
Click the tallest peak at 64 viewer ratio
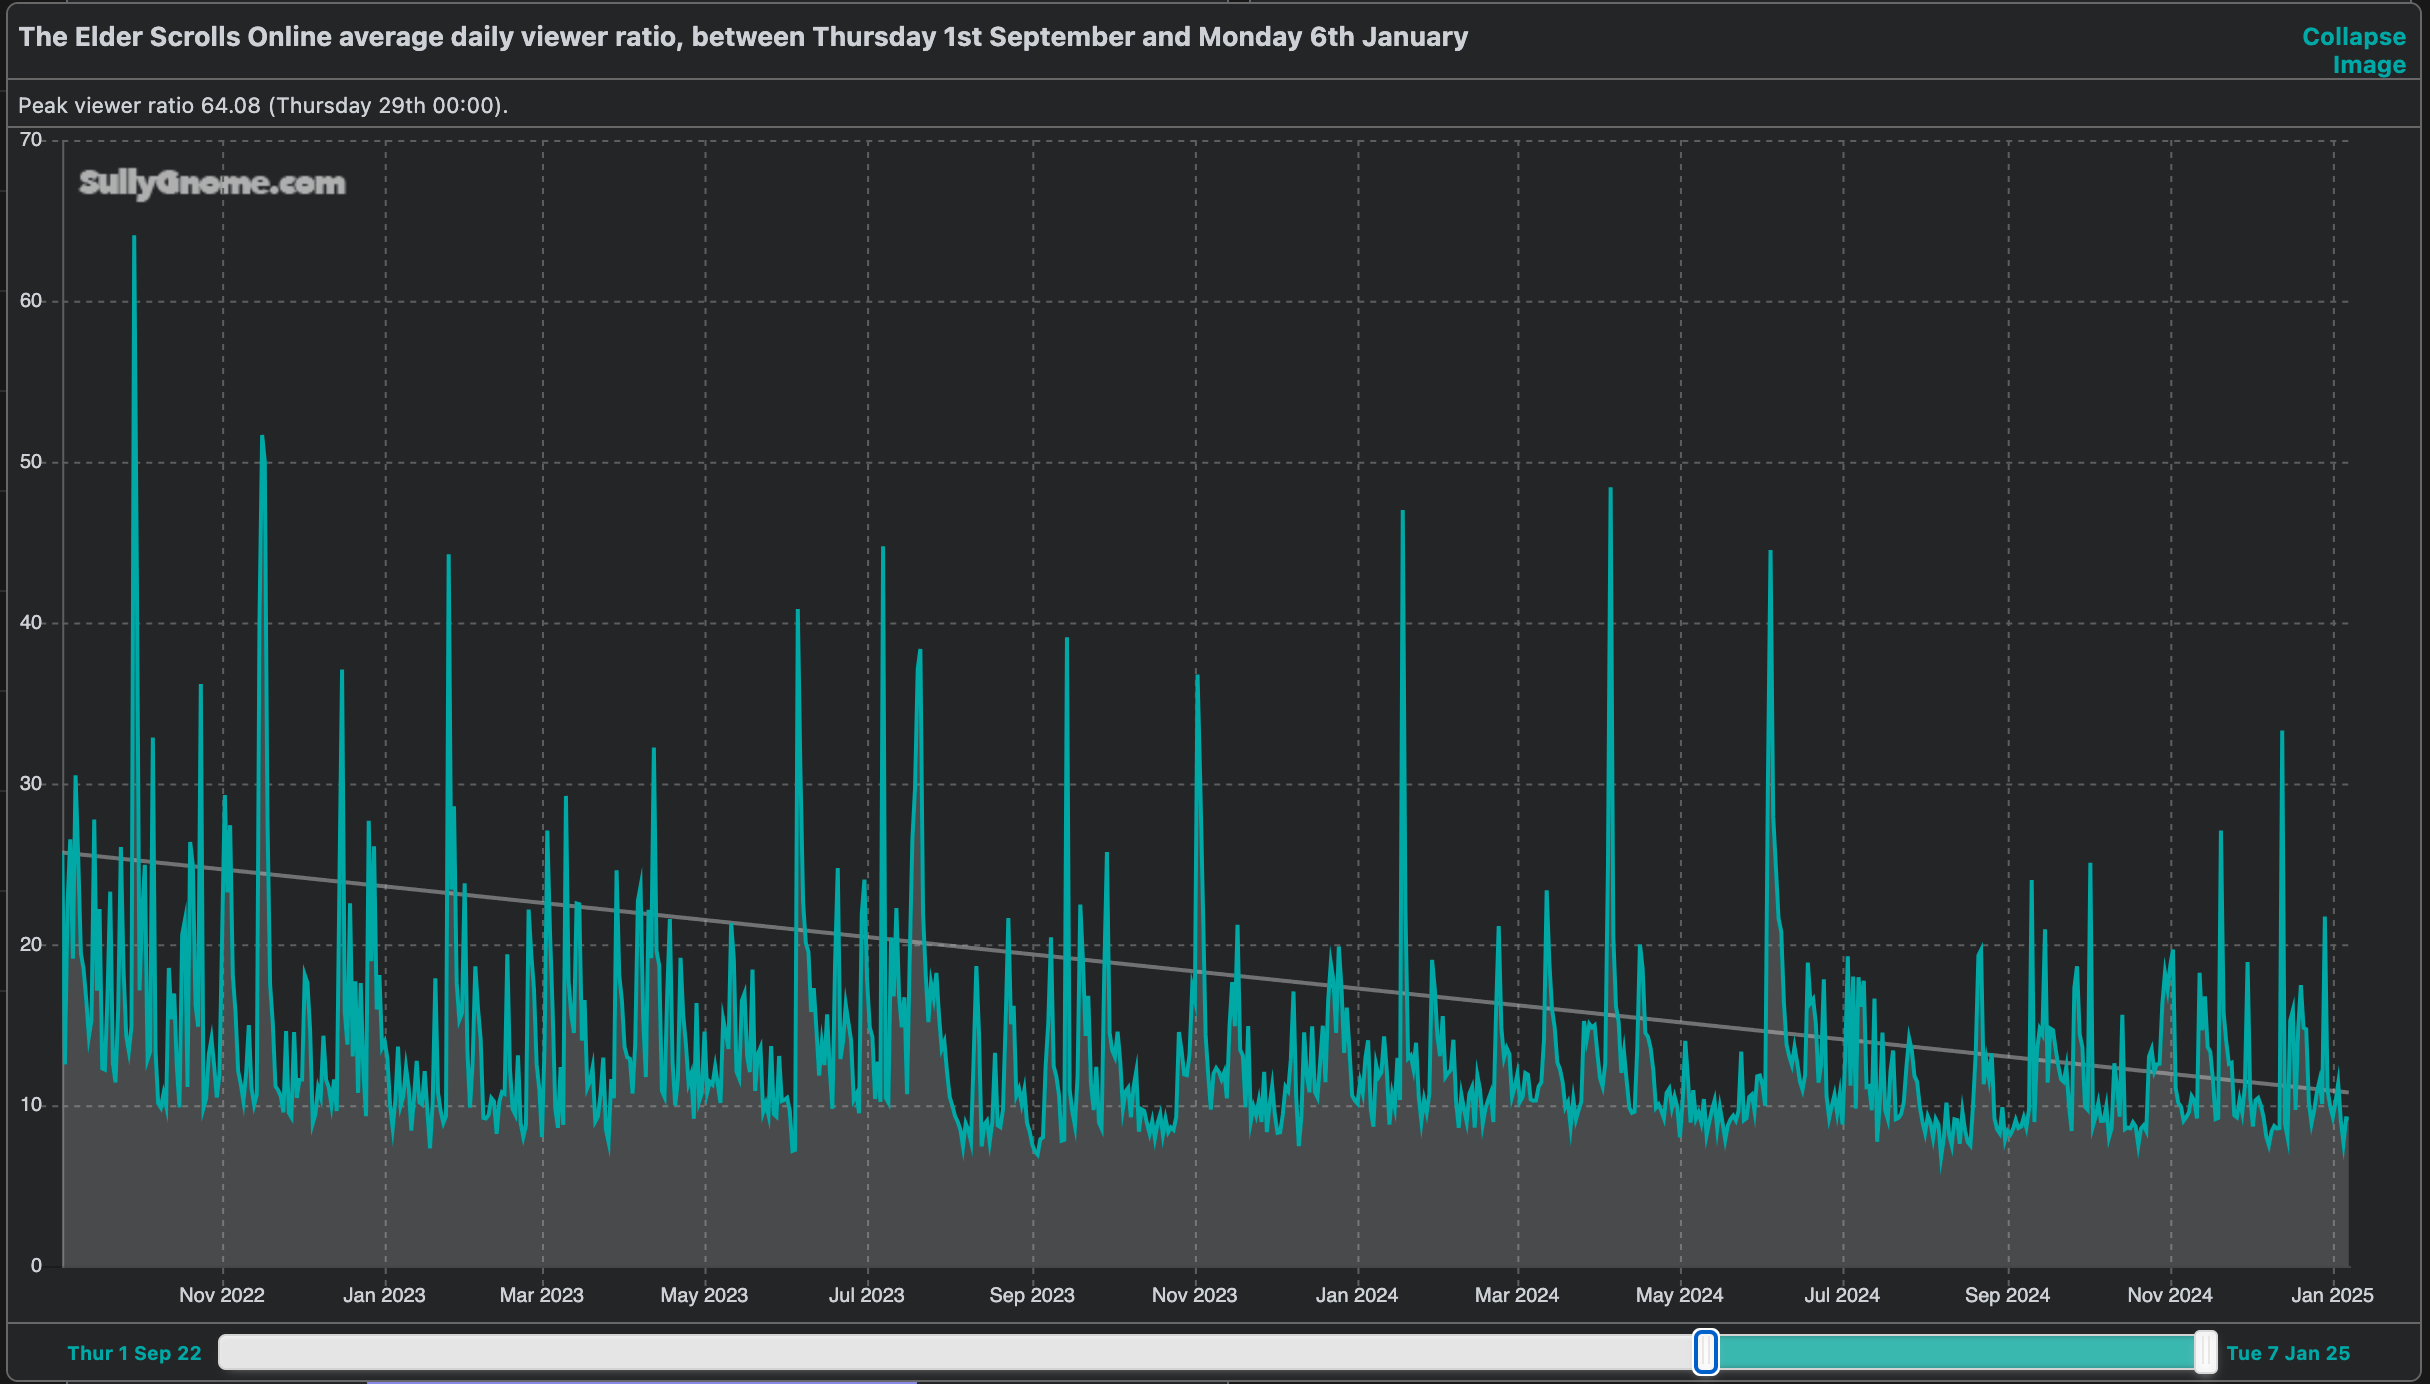tap(134, 238)
